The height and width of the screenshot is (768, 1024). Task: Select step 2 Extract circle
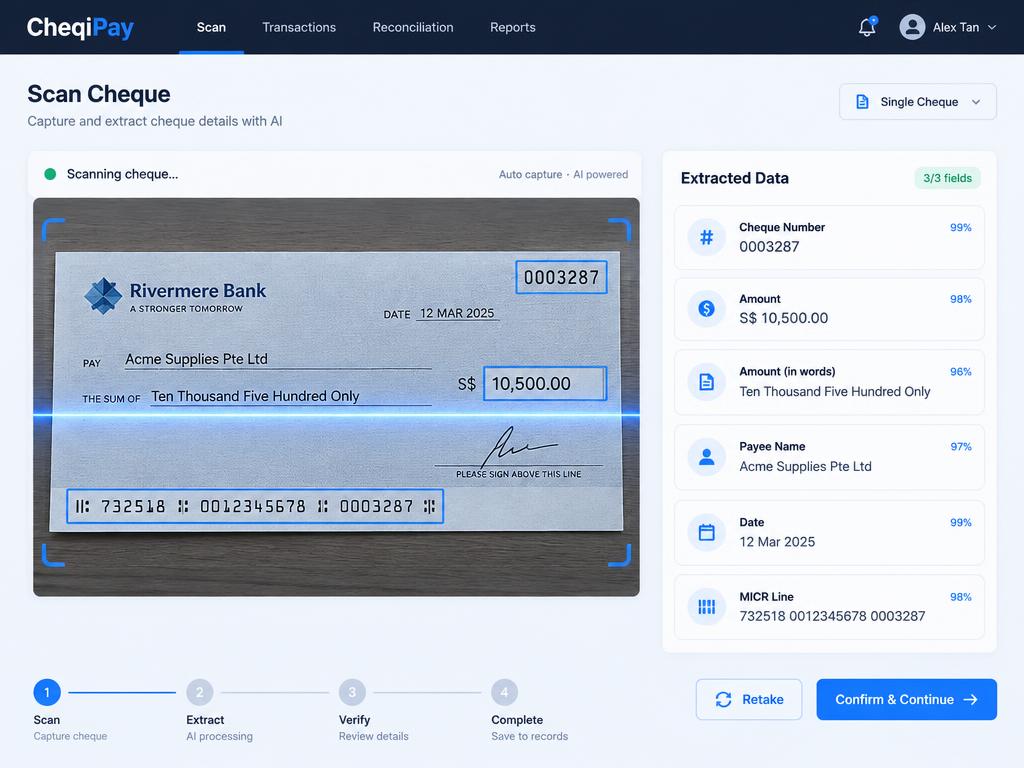[200, 692]
